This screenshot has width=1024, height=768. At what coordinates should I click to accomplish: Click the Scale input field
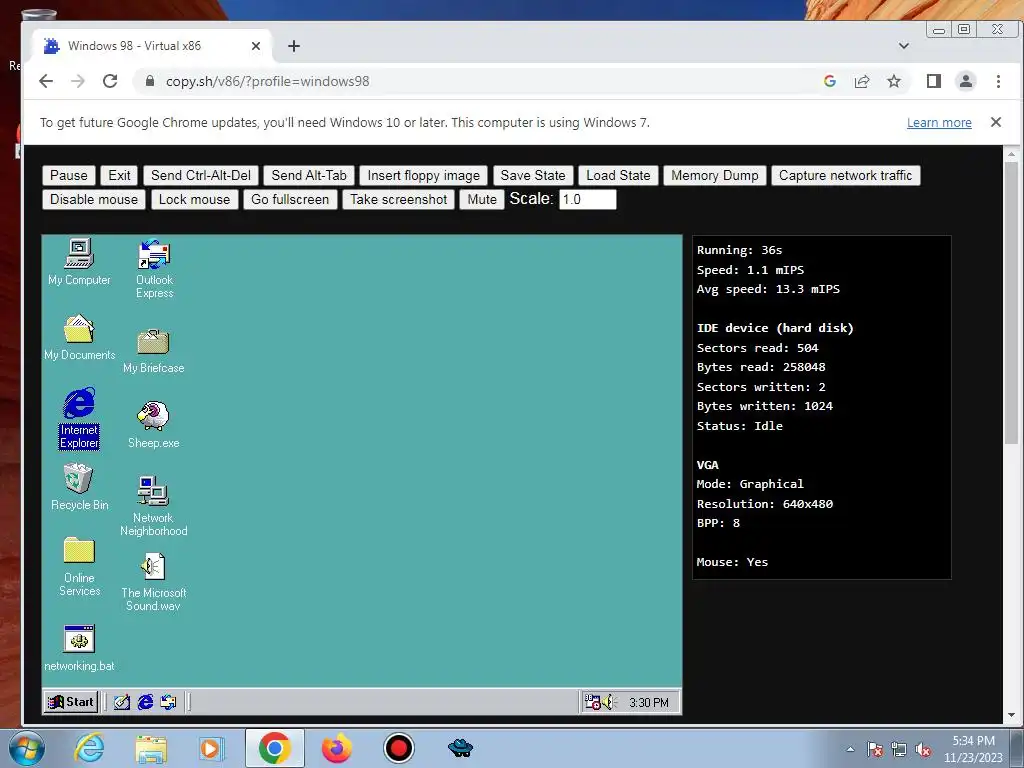(x=587, y=199)
